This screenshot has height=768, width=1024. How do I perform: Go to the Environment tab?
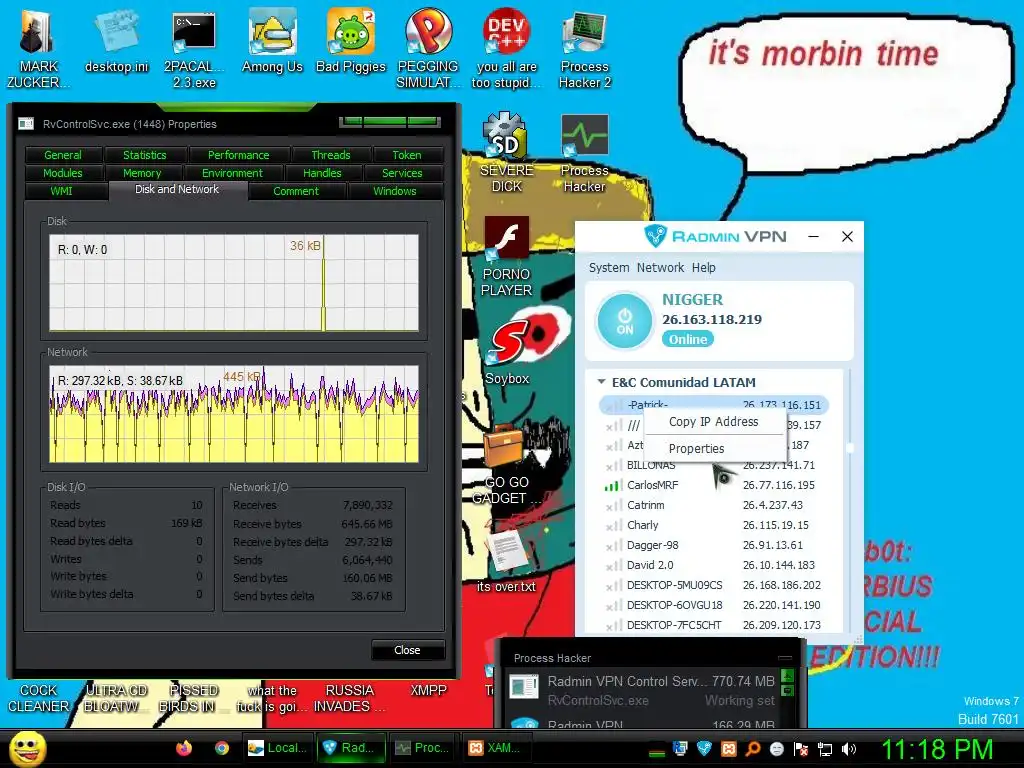coord(232,173)
